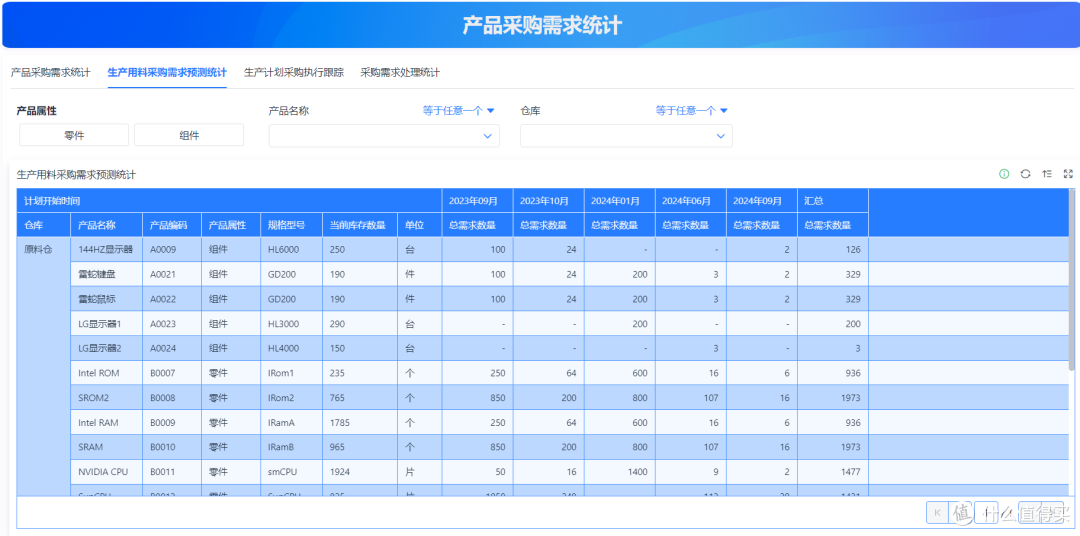Click the 产品编码 column header
Image resolution: width=1080 pixels, height=536 pixels.
[172, 225]
